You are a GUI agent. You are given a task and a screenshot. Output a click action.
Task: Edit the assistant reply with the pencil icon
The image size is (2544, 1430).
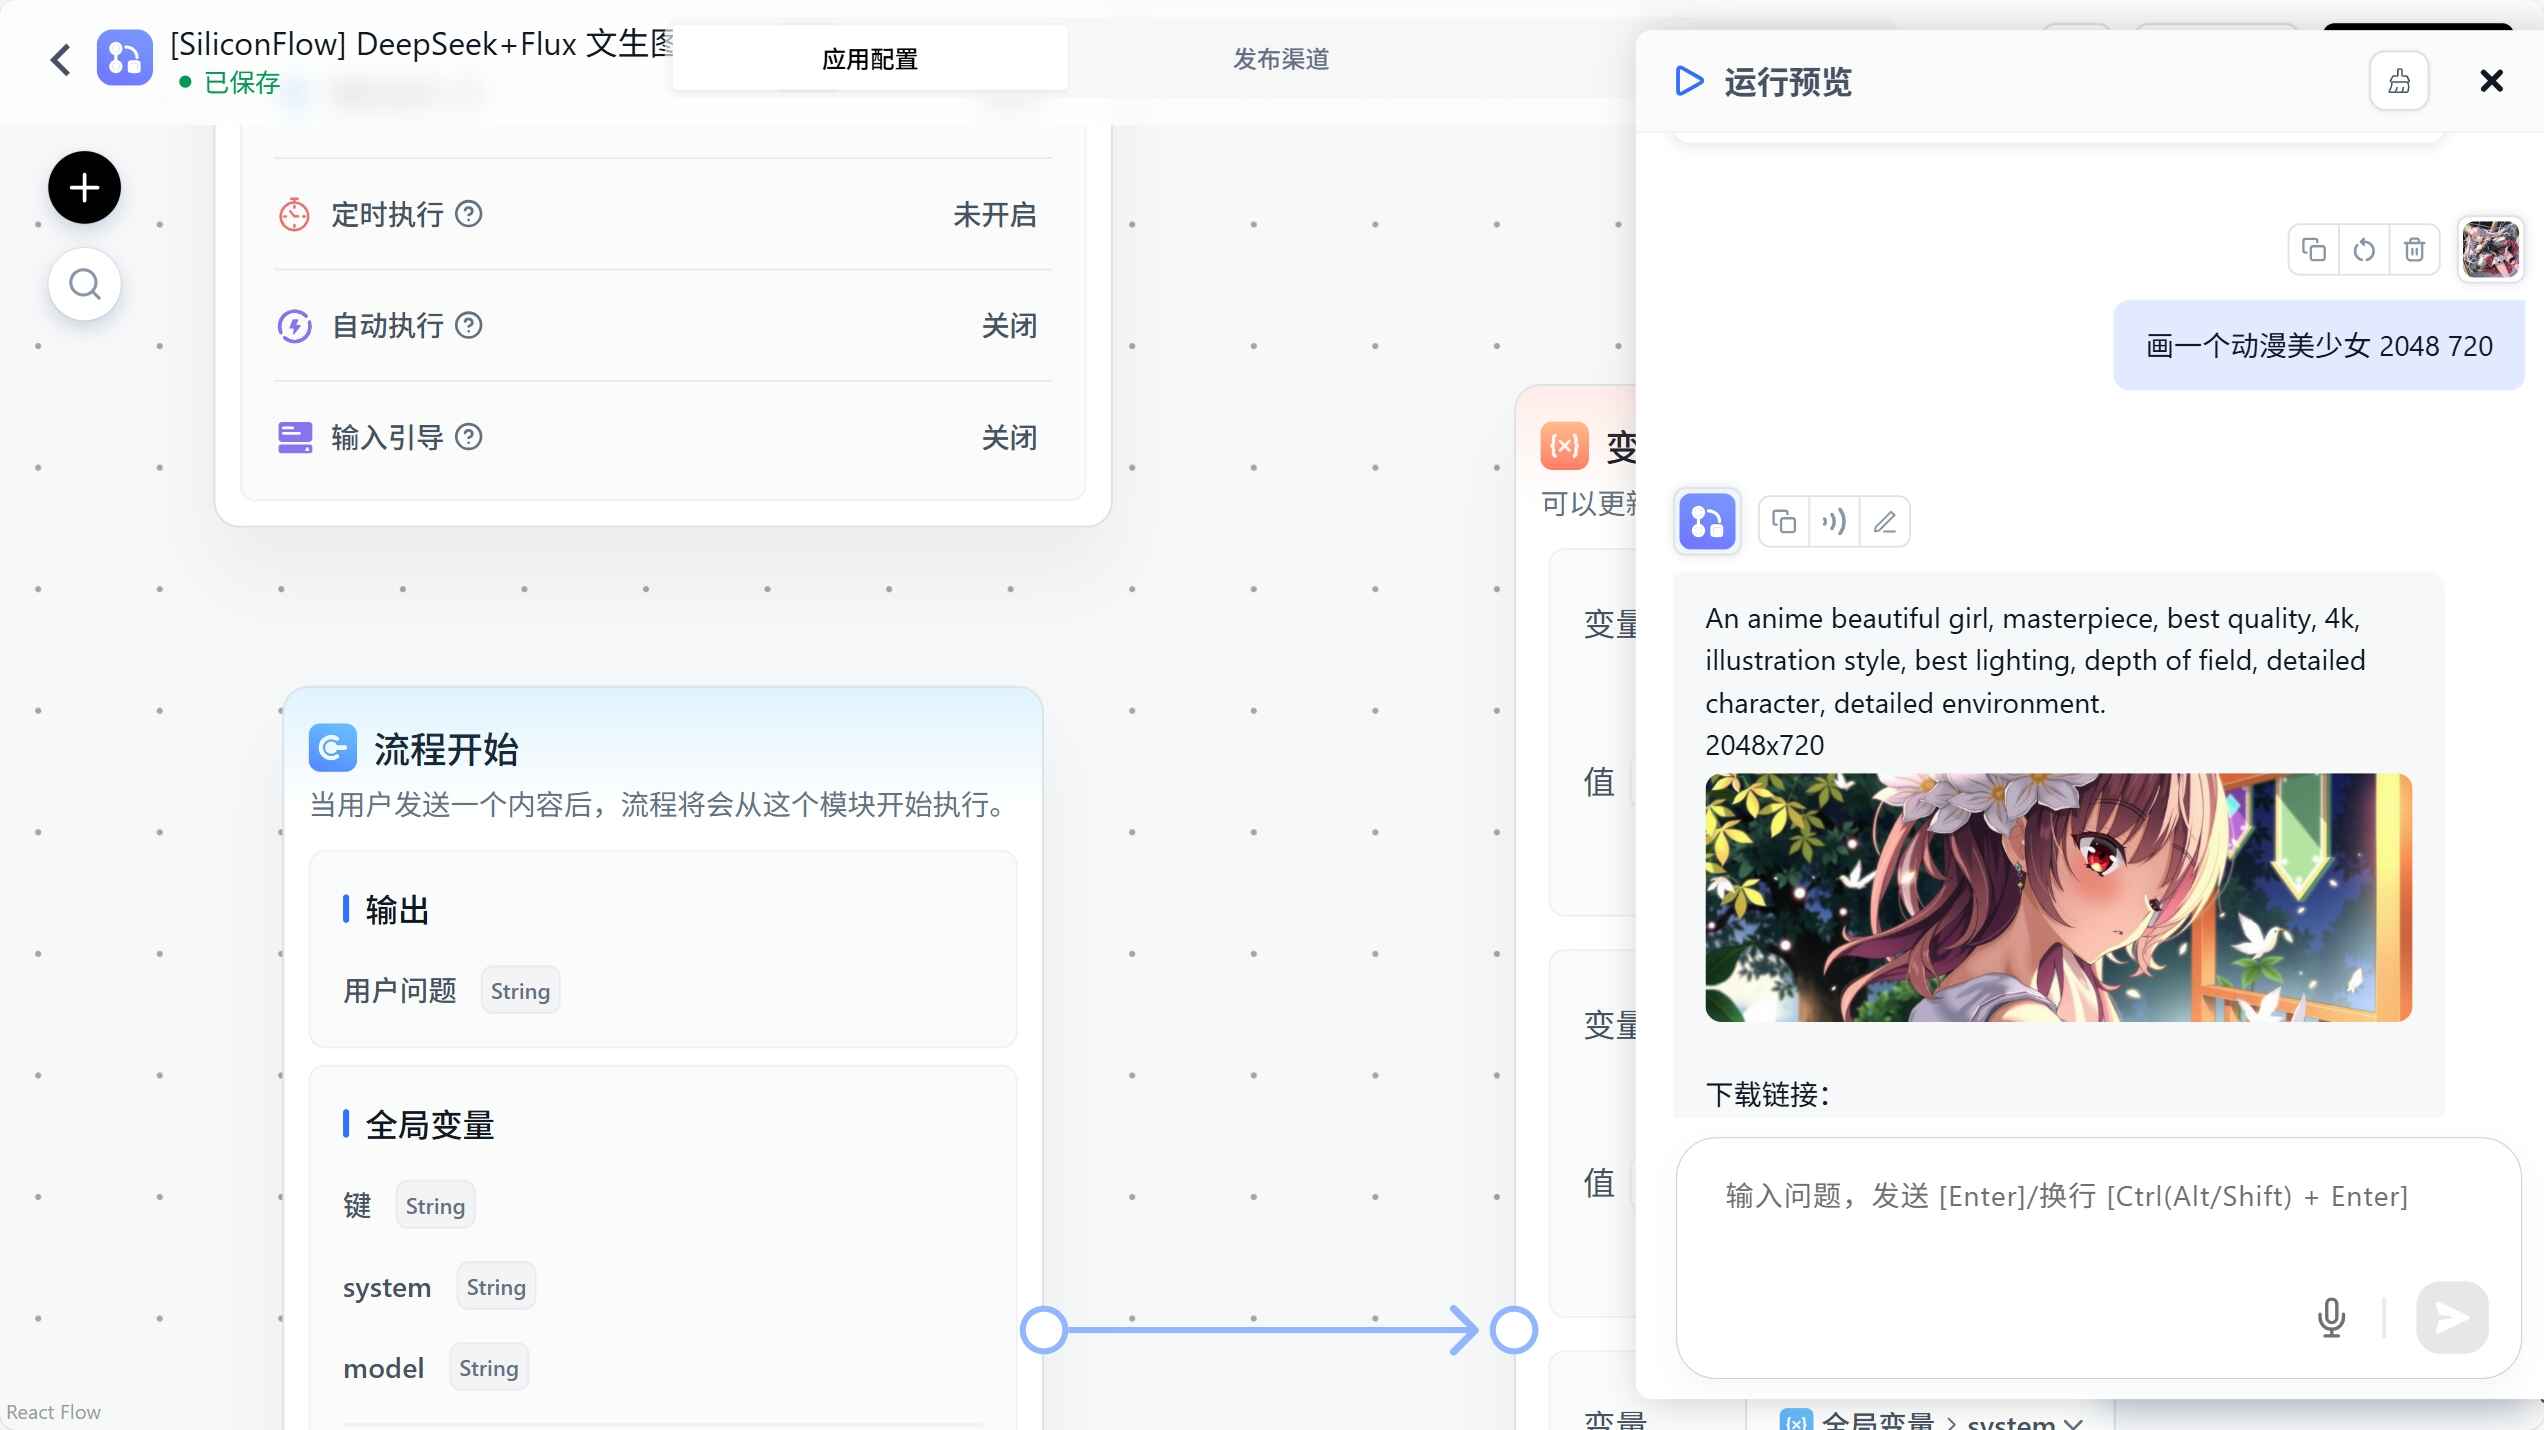point(1884,522)
